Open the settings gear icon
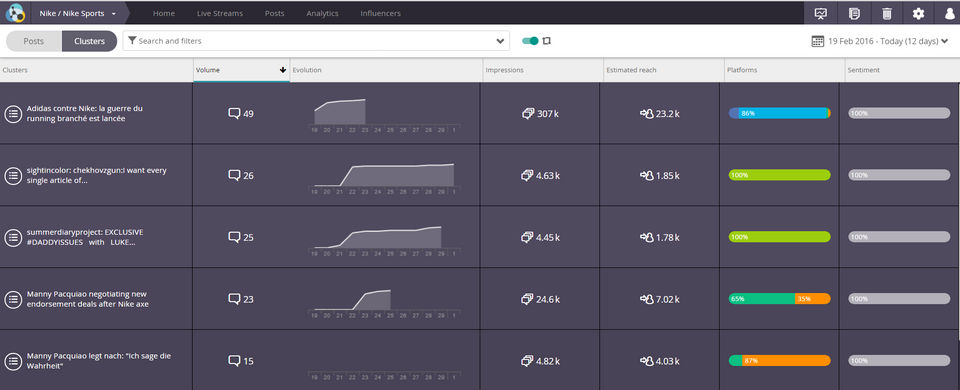The height and width of the screenshot is (390, 960). tap(918, 13)
